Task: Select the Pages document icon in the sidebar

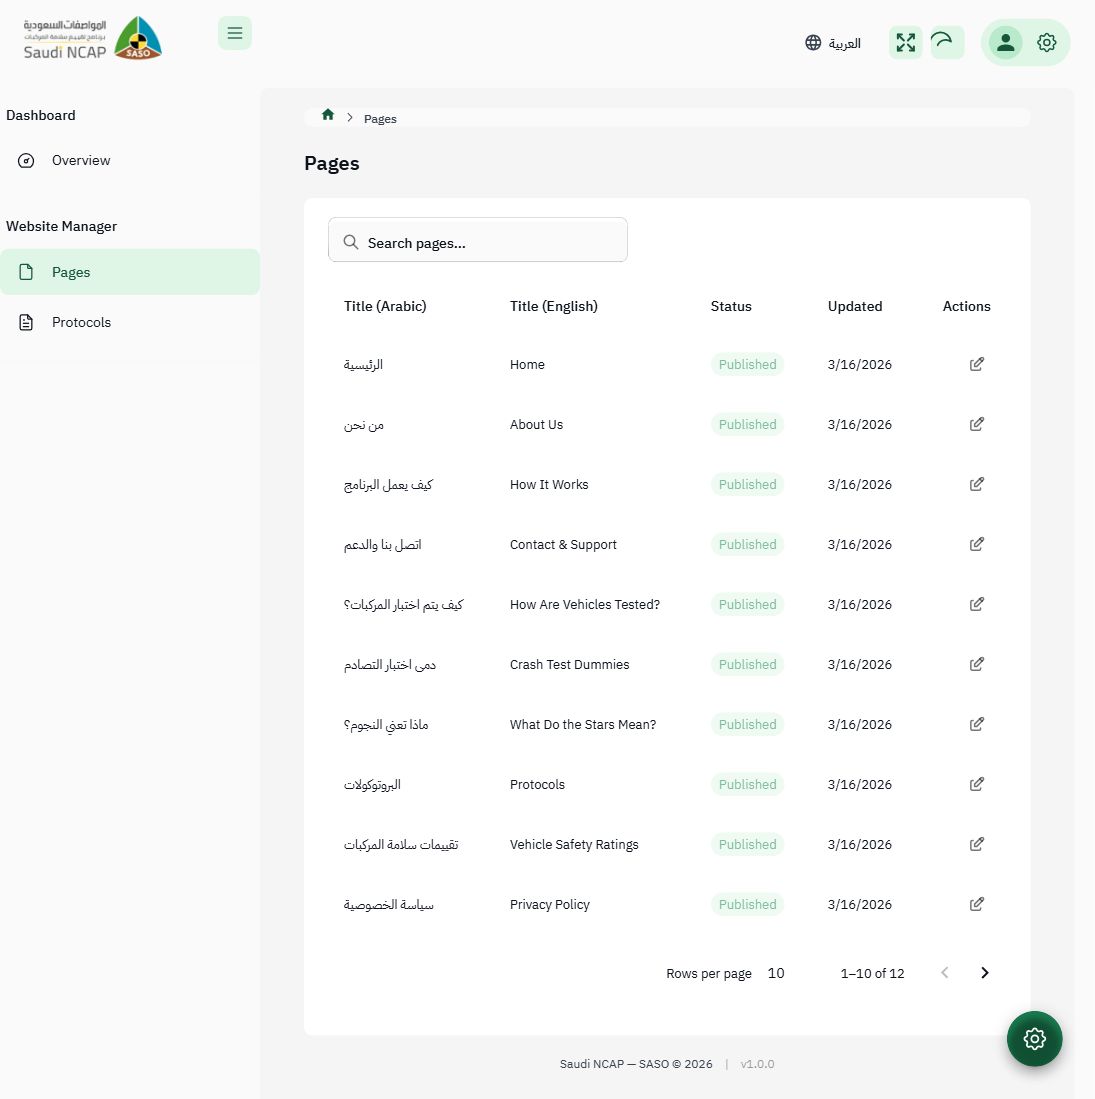Action: point(26,271)
